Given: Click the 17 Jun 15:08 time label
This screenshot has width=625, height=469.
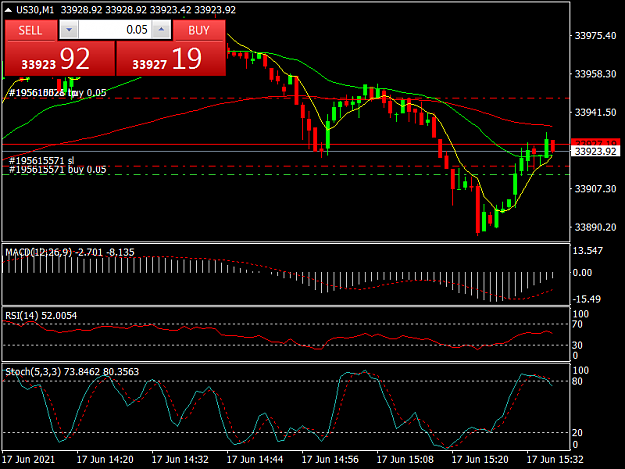Looking at the screenshot, I should tap(405, 459).
